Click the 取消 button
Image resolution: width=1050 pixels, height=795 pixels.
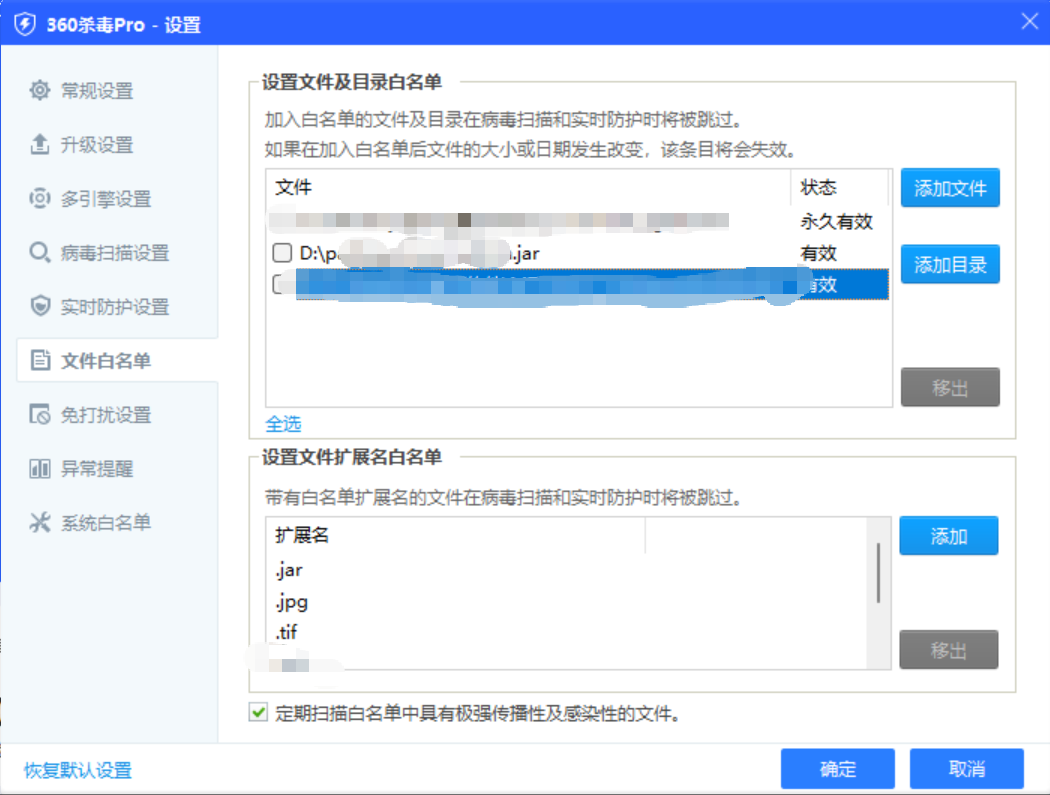966,769
